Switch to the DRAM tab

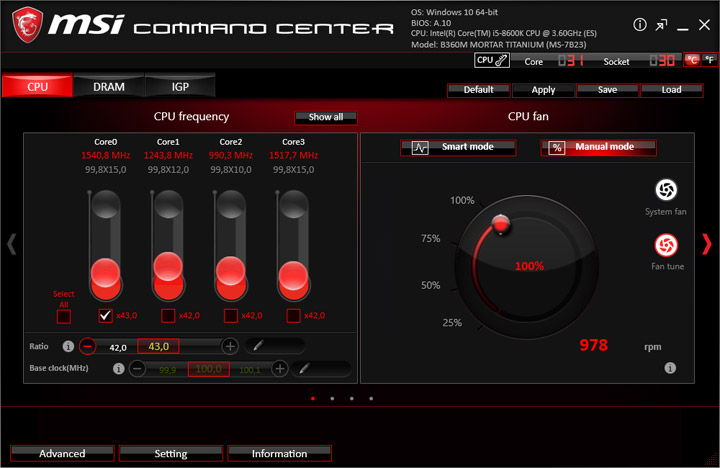click(x=109, y=86)
